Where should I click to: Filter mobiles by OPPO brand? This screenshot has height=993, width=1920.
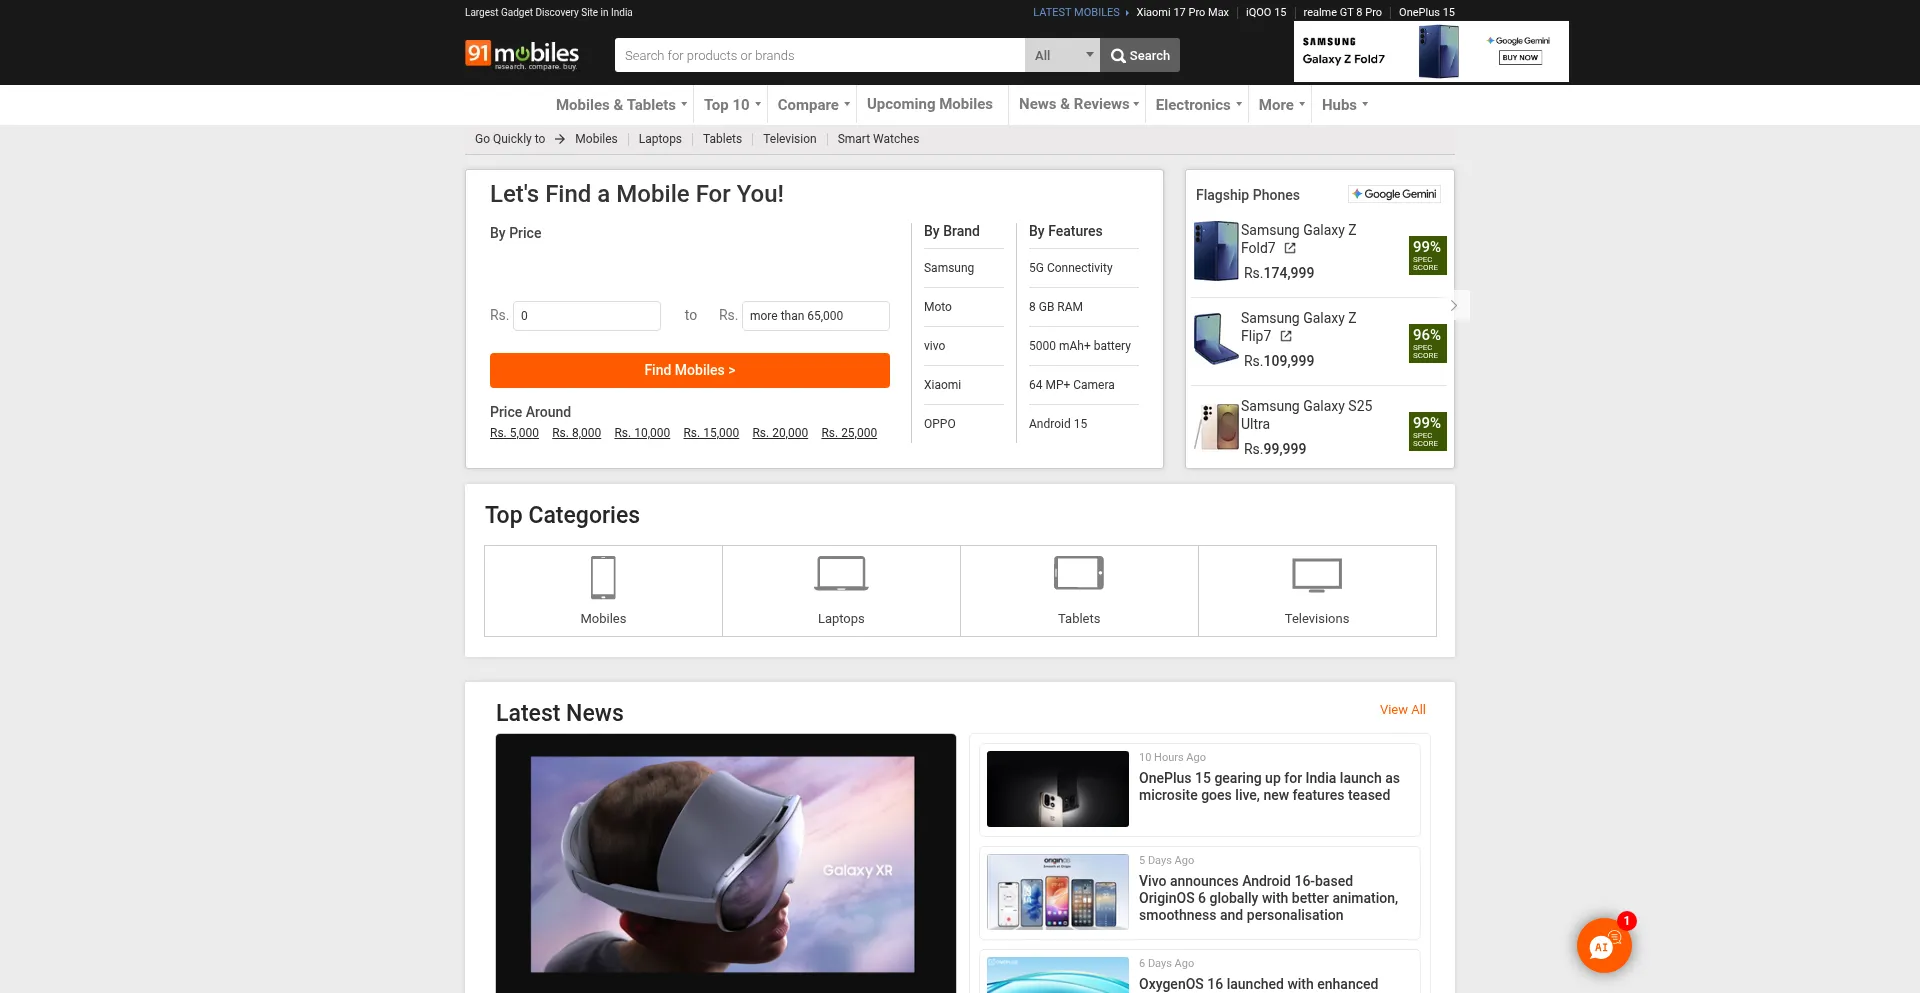point(940,424)
